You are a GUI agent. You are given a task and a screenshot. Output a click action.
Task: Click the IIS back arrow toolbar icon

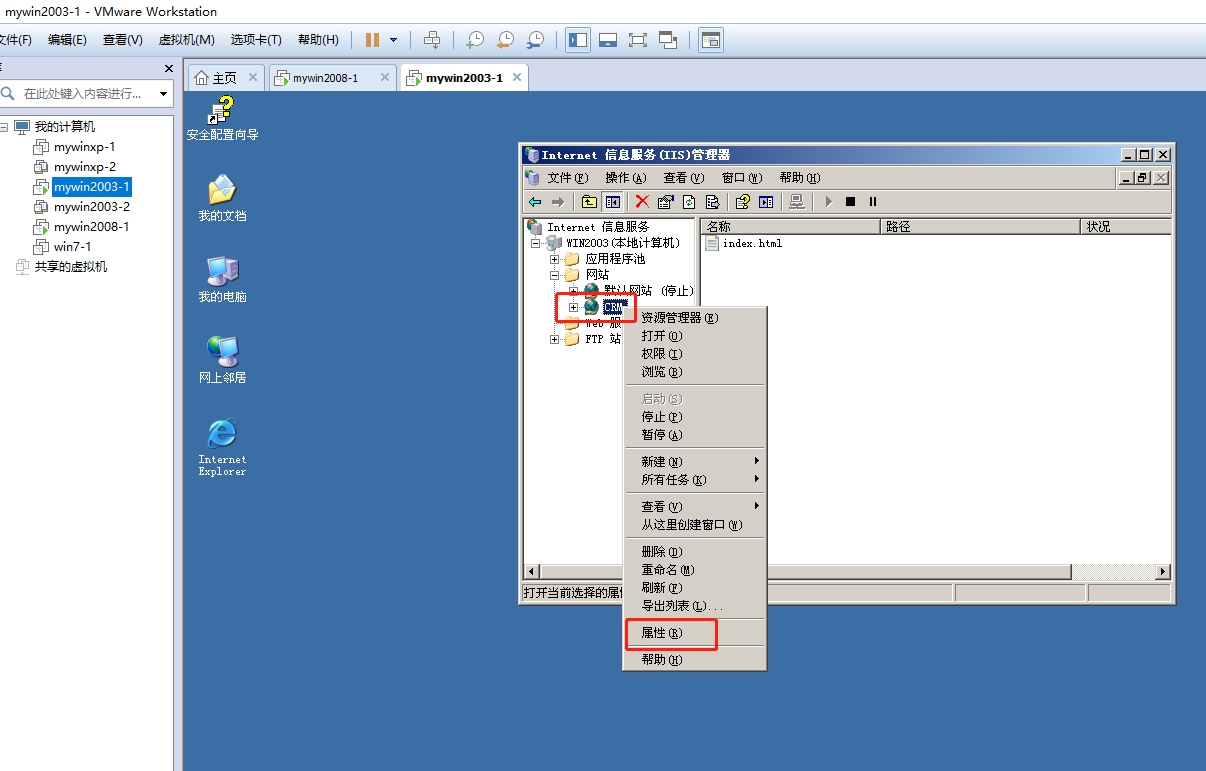(x=535, y=202)
